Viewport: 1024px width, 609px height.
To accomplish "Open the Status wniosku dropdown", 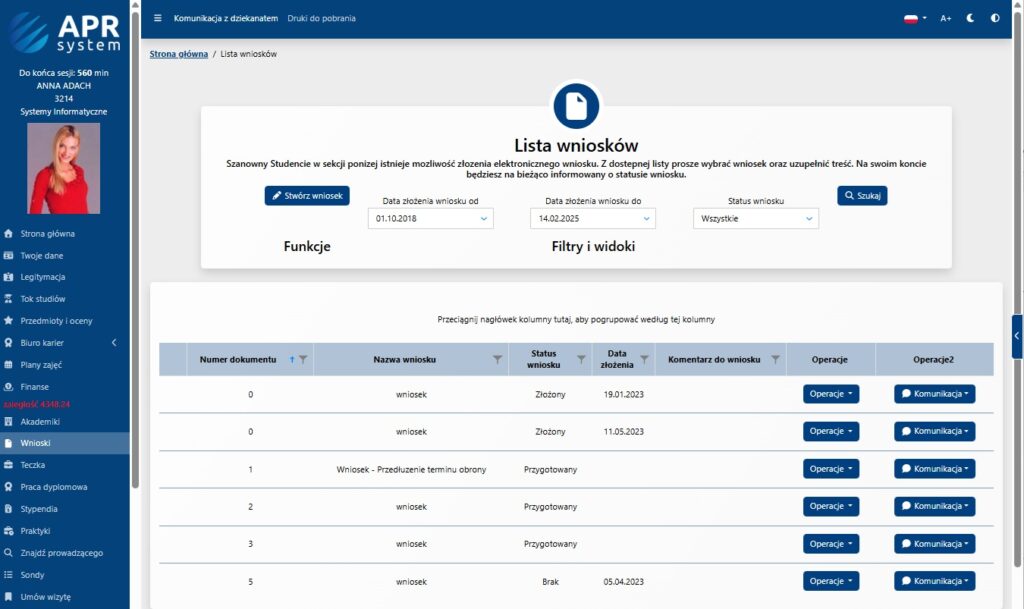I will 755,218.
